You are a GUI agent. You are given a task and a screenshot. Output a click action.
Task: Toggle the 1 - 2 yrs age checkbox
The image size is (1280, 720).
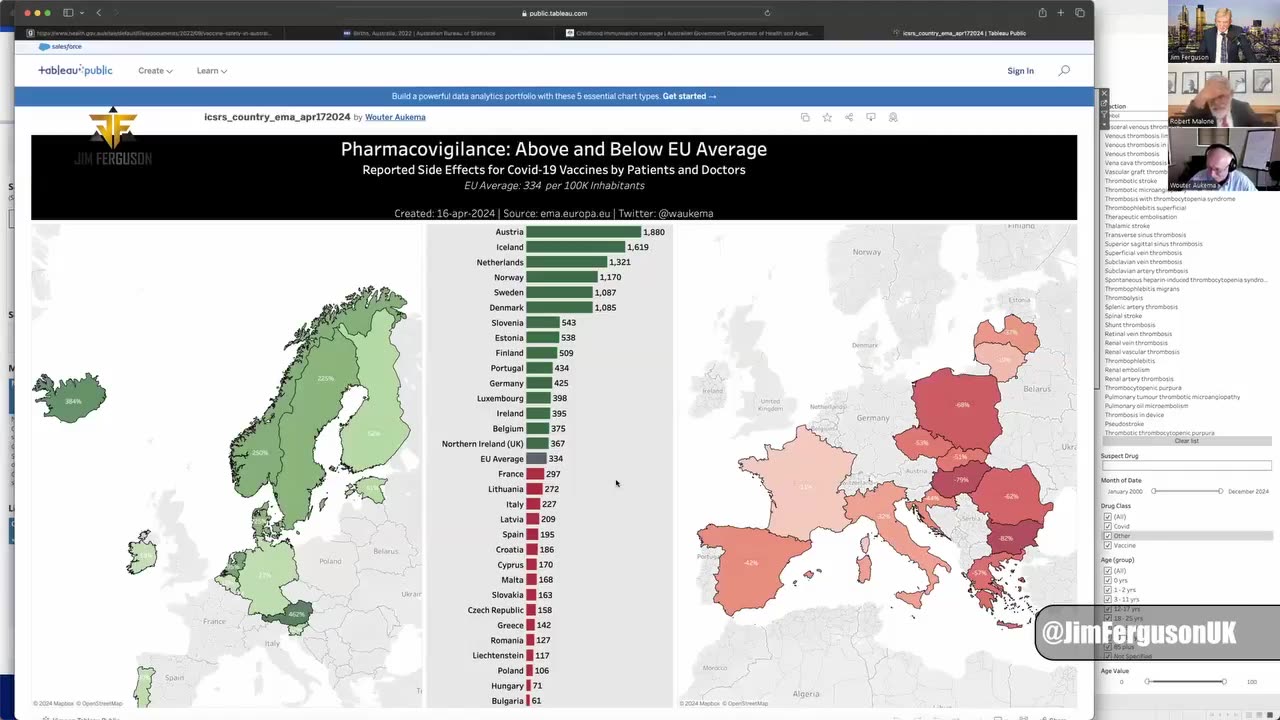coord(1107,590)
